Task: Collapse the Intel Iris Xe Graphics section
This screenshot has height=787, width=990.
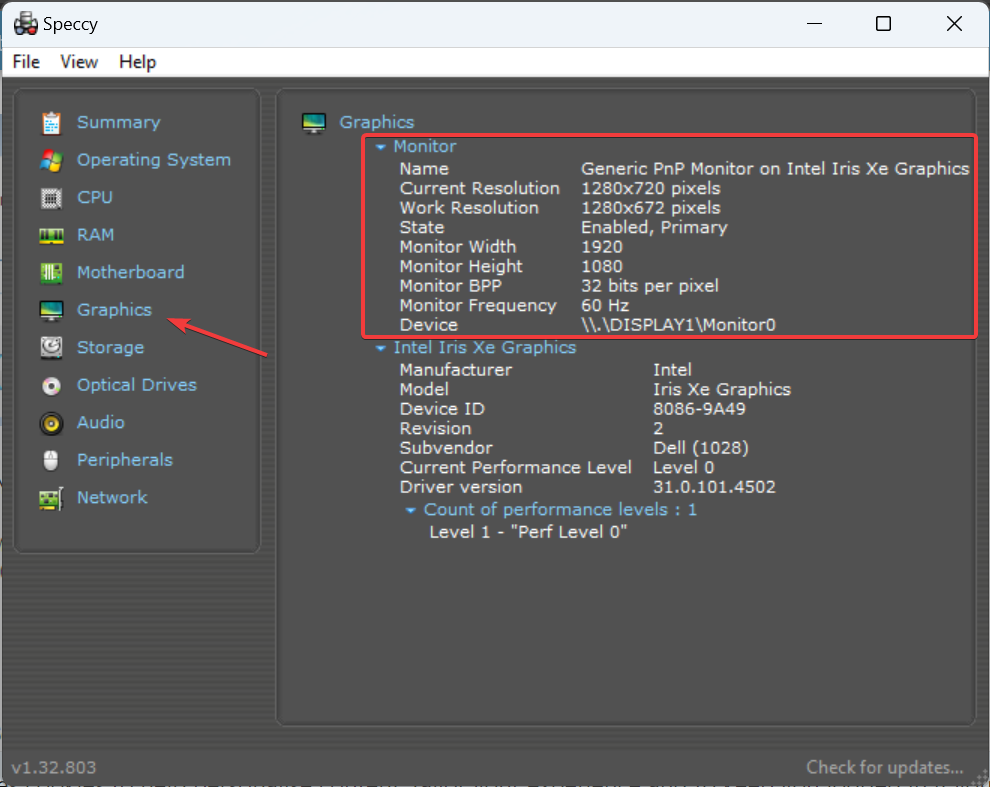Action: (x=381, y=347)
